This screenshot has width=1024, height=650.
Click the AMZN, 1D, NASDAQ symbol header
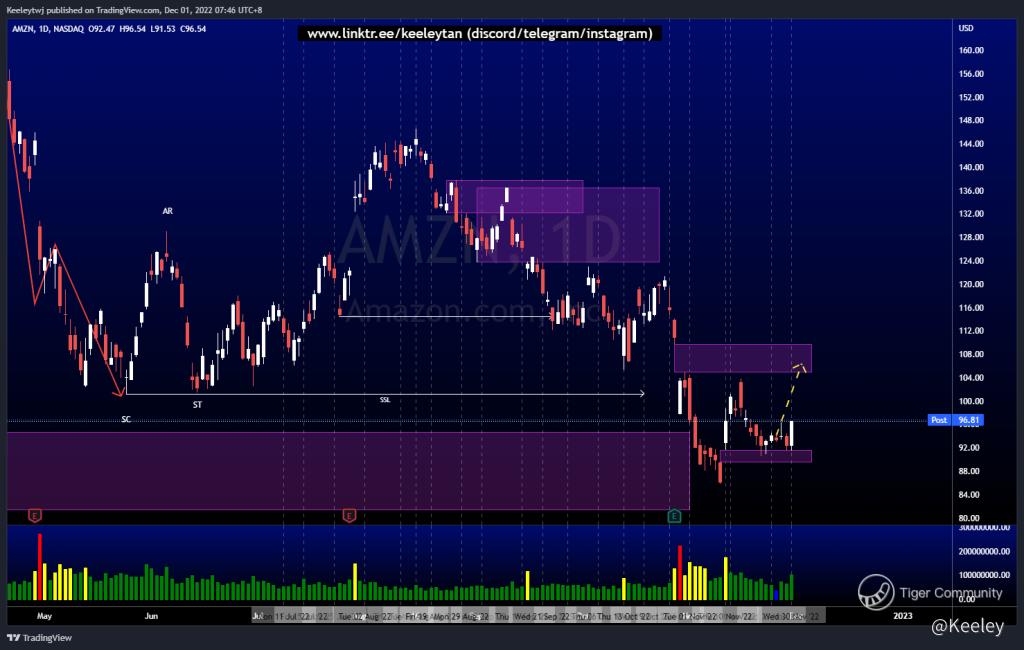[x=48, y=29]
